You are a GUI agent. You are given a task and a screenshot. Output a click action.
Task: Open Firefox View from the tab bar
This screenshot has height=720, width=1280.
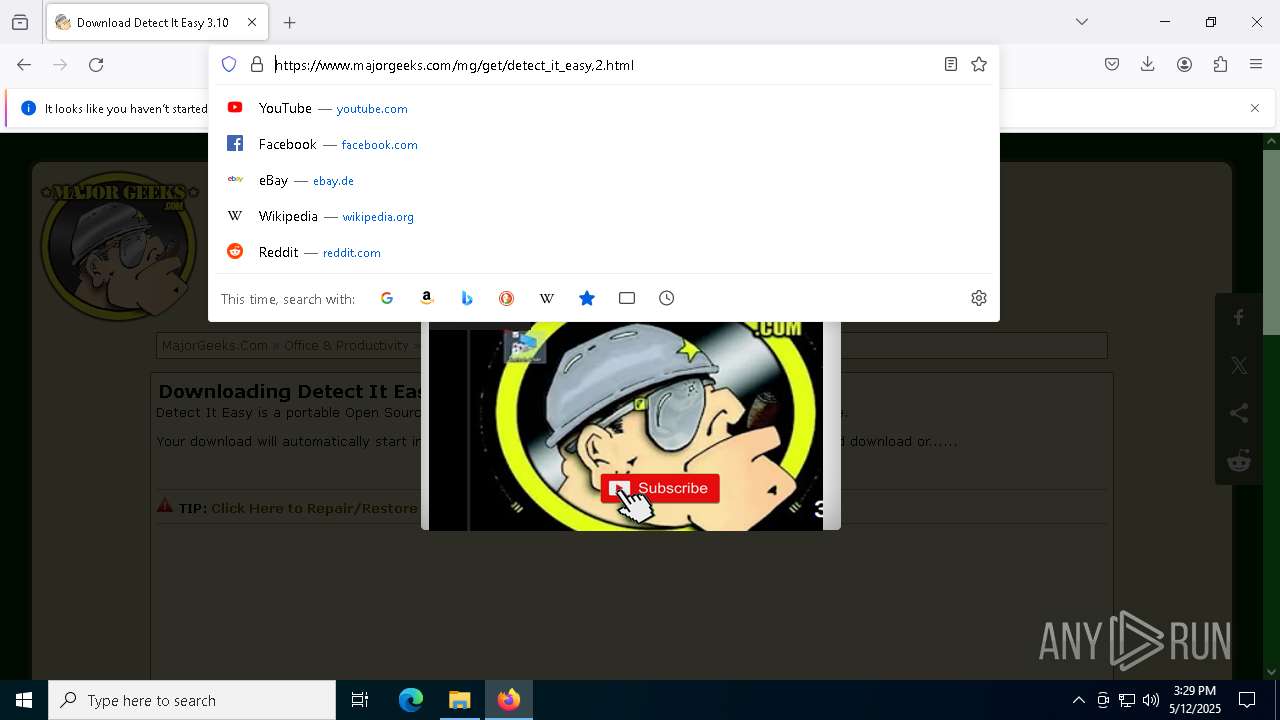click(x=20, y=22)
